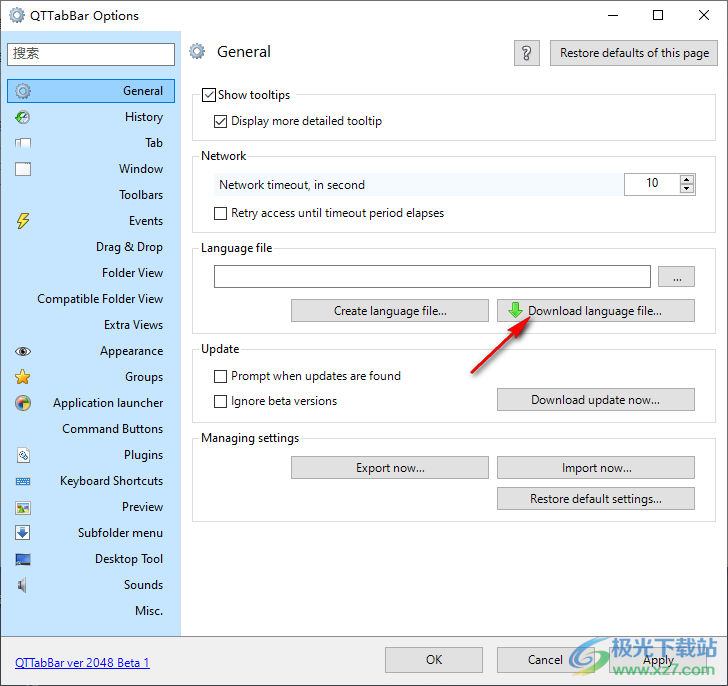Go to Extra Views settings
The image size is (728, 686).
[133, 325]
